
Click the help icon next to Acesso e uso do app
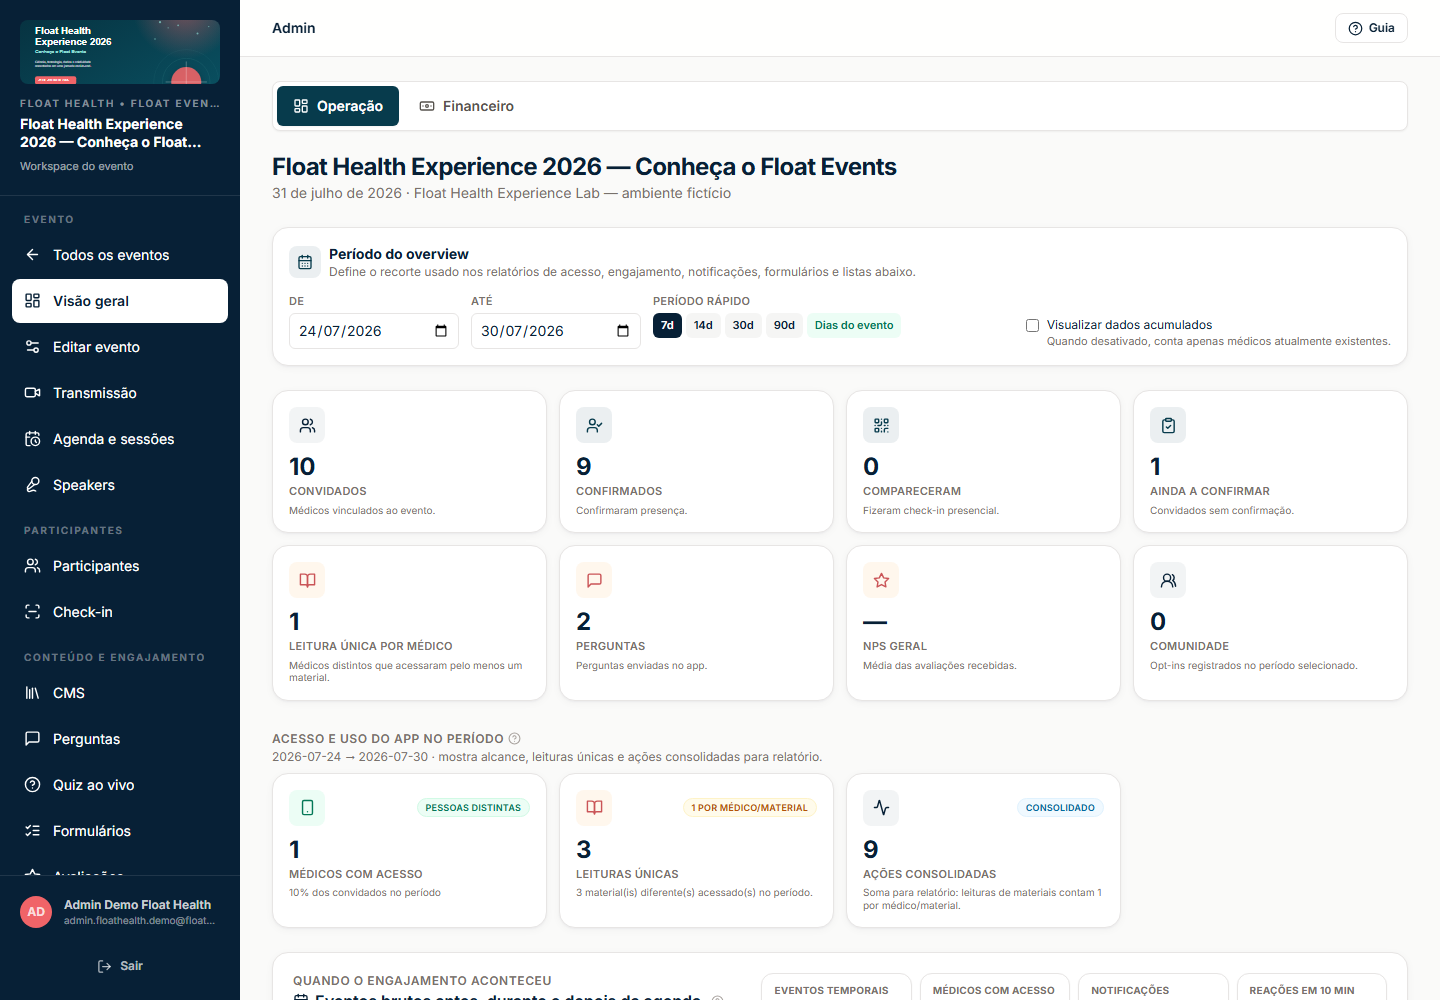click(515, 739)
